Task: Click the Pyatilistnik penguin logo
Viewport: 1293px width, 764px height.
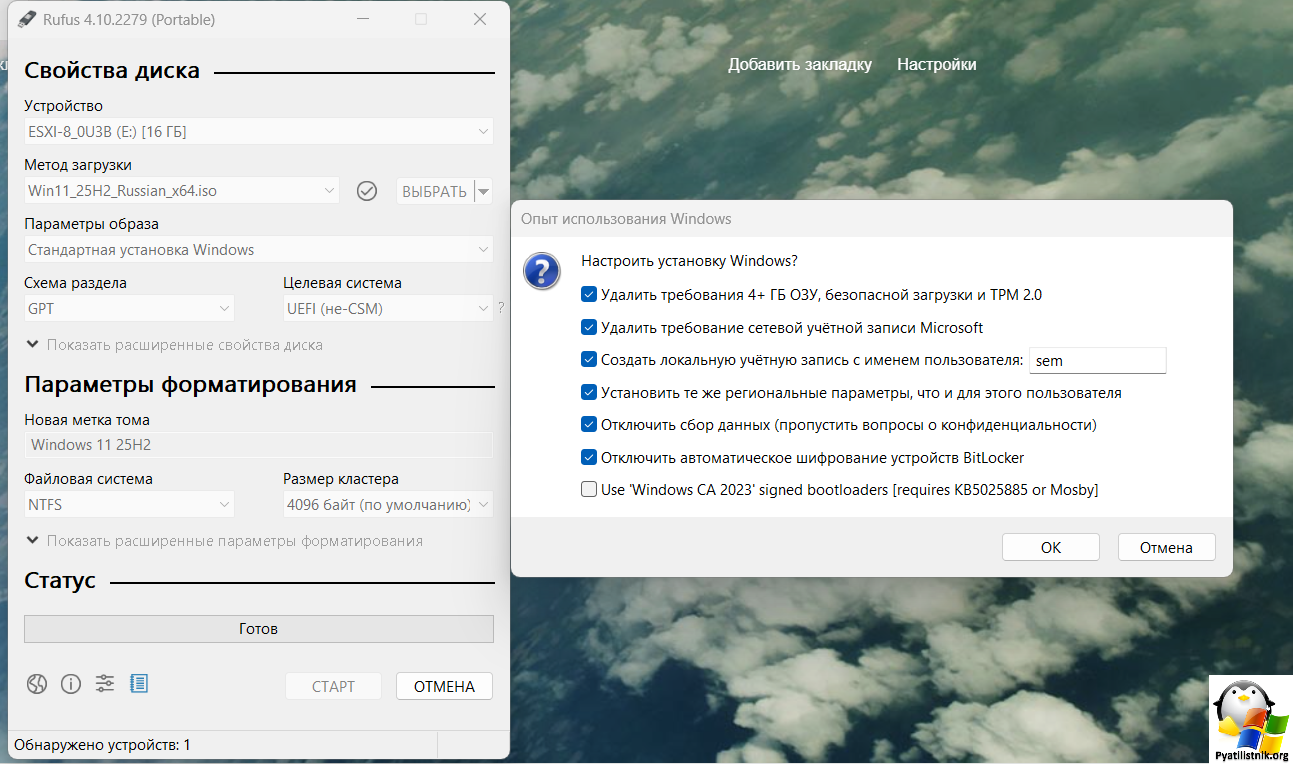Action: pos(1250,717)
